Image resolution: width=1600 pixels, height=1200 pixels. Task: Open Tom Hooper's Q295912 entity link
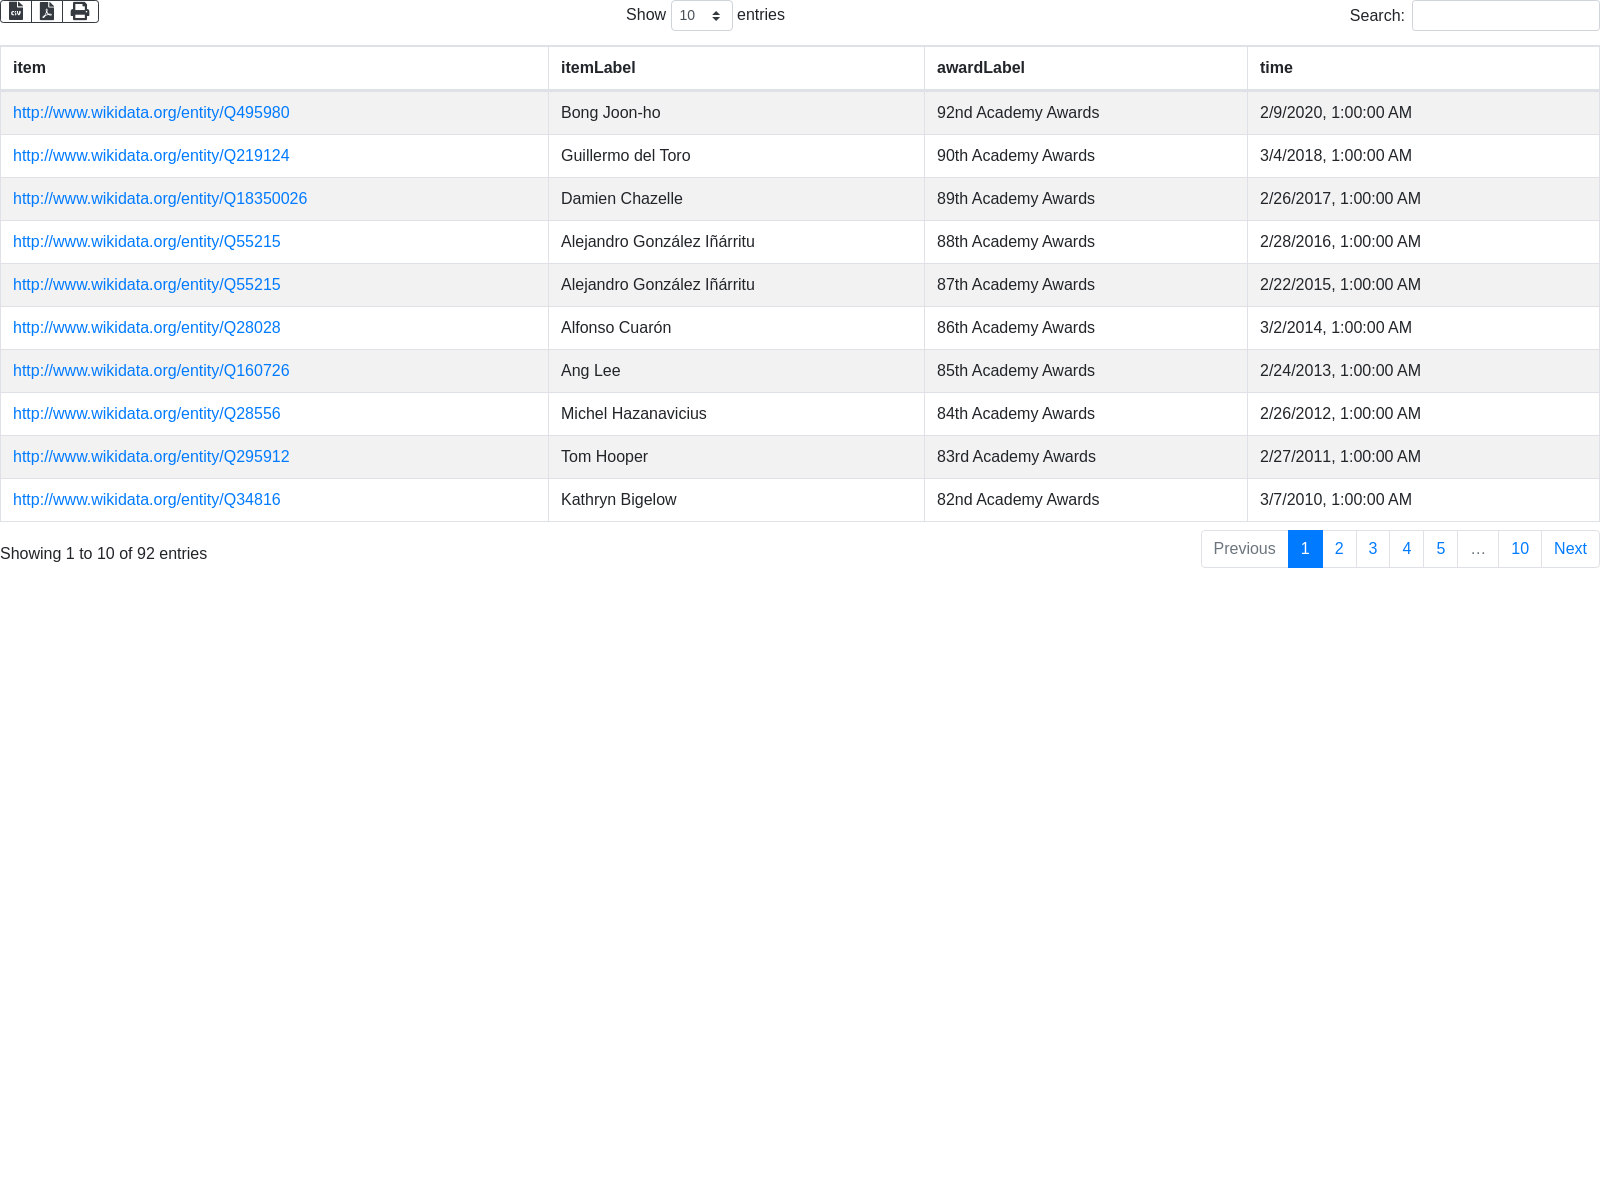click(x=151, y=457)
